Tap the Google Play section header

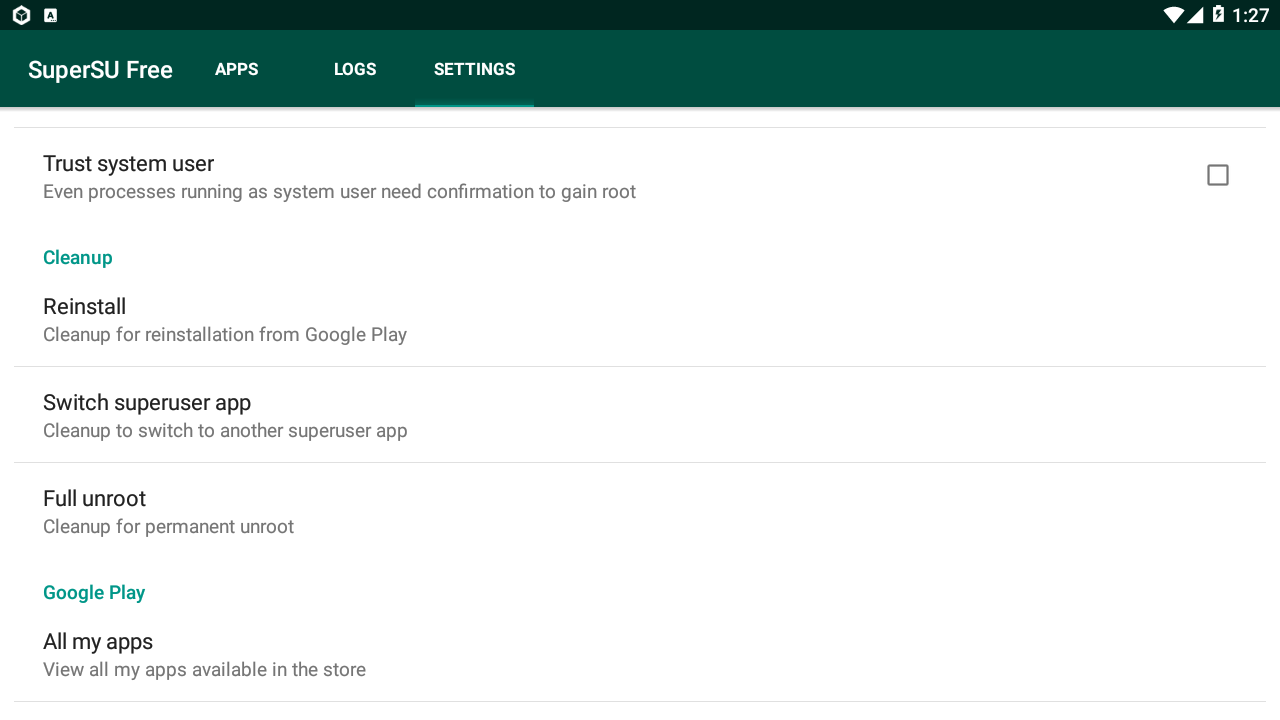point(94,592)
